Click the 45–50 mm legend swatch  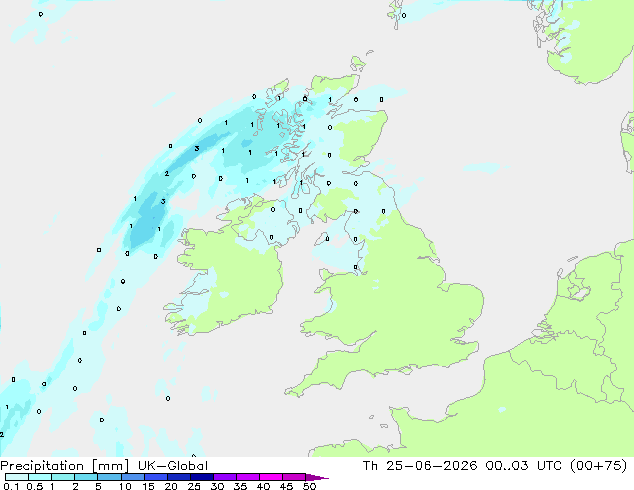click(294, 477)
